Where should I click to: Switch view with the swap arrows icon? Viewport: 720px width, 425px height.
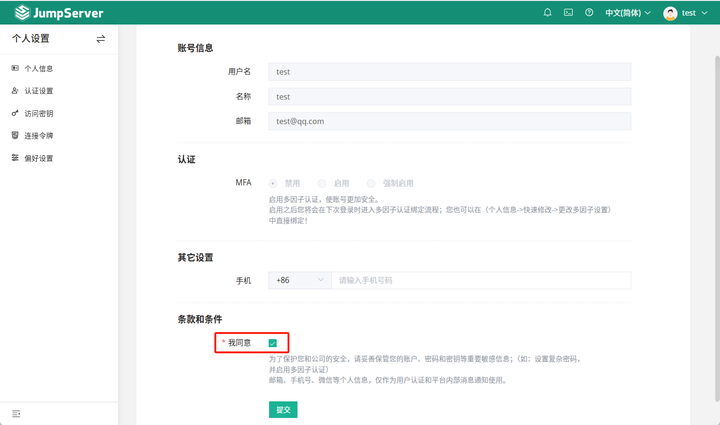(101, 39)
